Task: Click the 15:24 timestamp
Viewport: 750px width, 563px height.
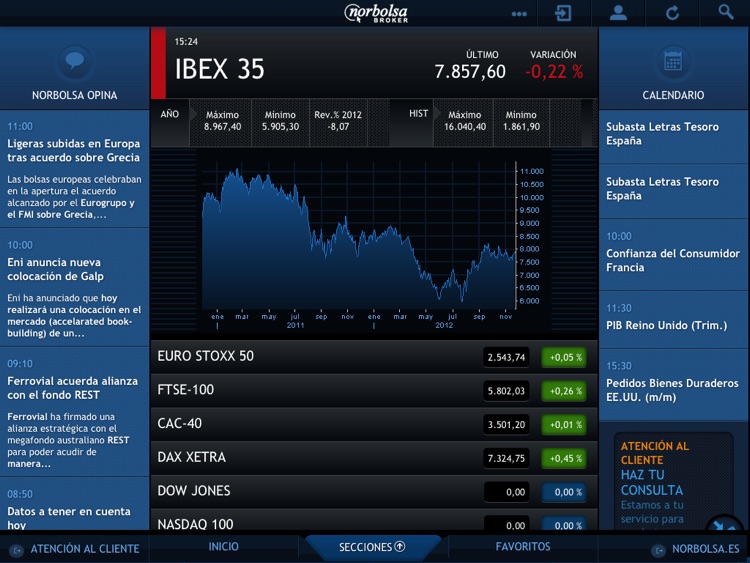Action: point(186,42)
